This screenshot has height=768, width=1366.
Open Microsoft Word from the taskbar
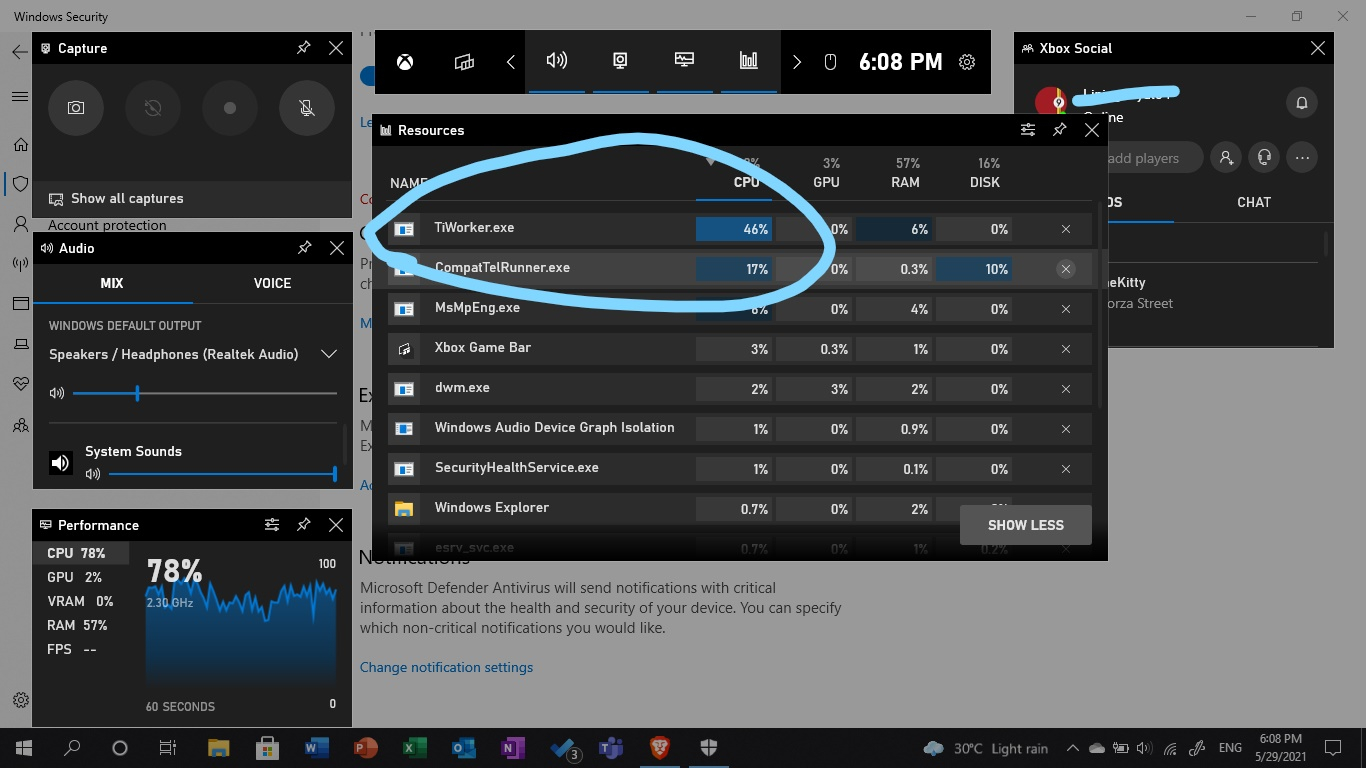(316, 748)
